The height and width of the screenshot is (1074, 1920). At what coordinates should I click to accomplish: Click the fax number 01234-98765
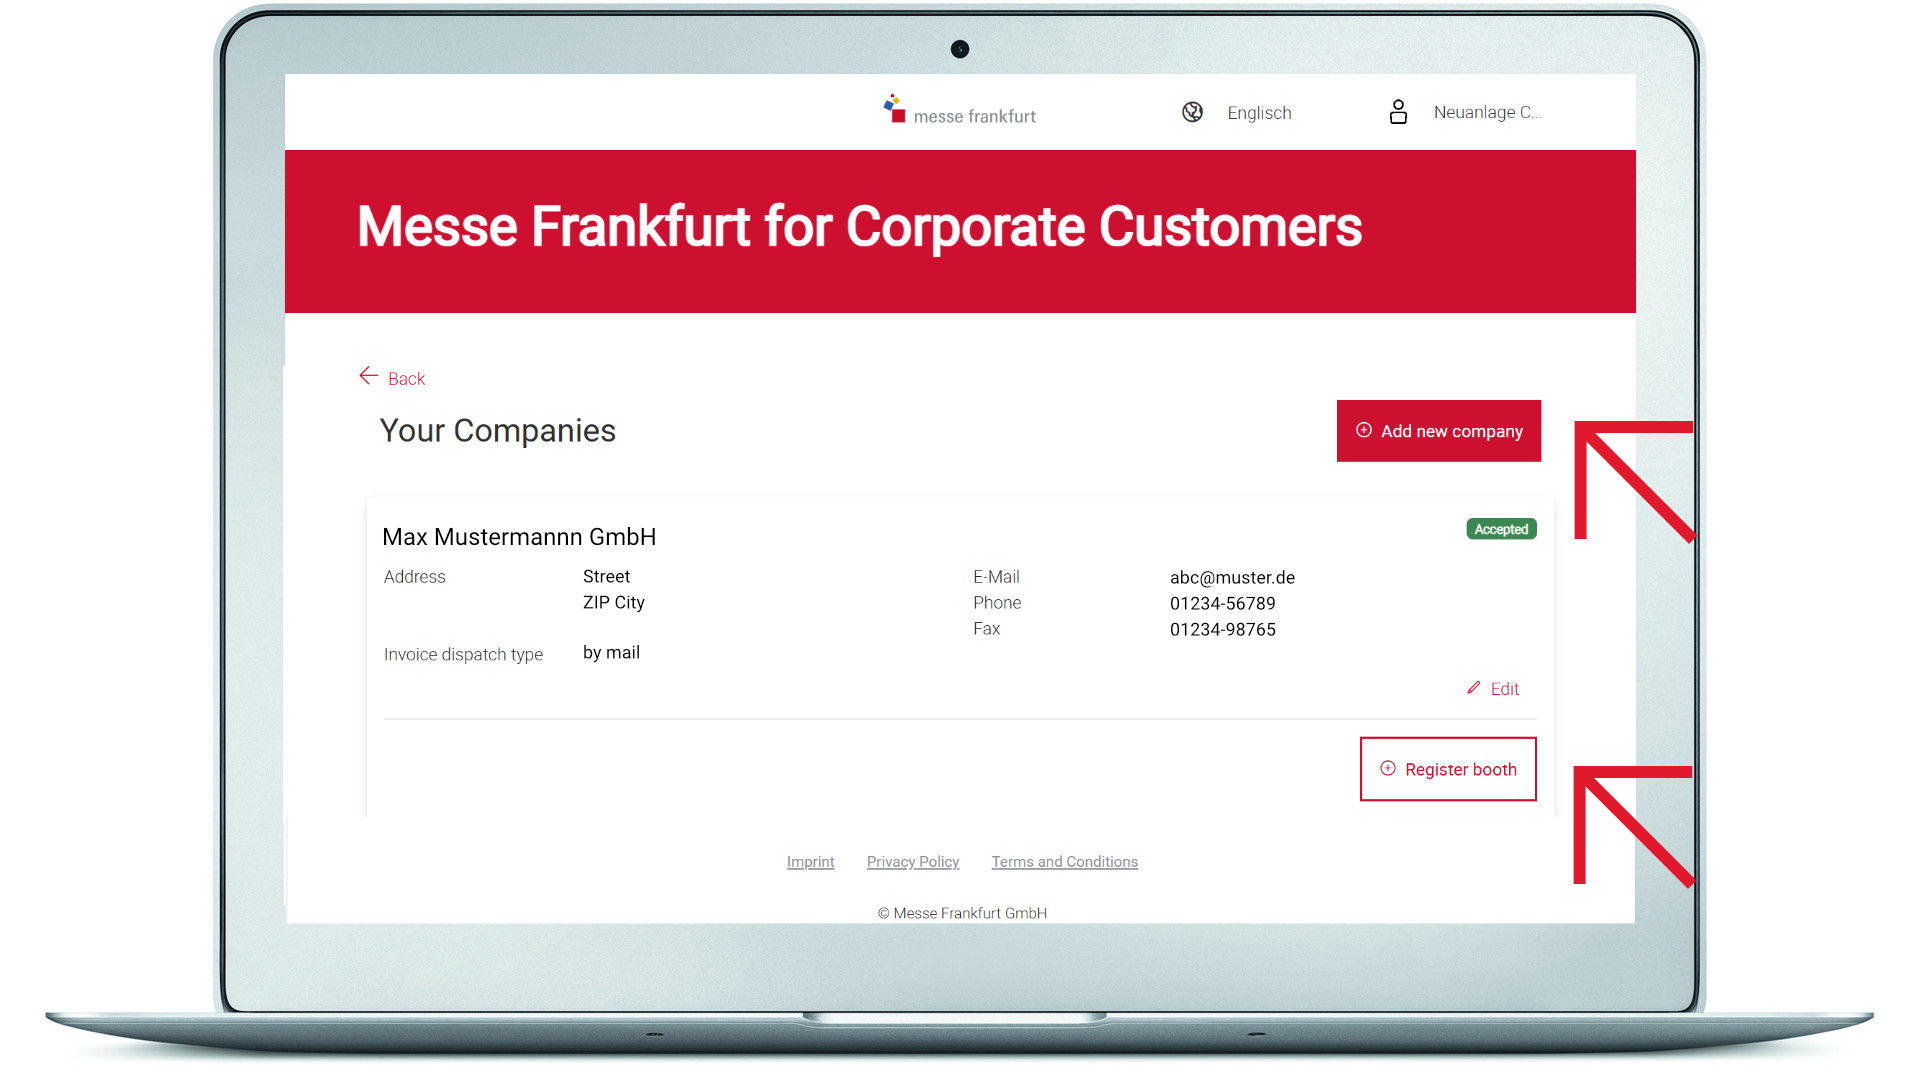coord(1222,630)
